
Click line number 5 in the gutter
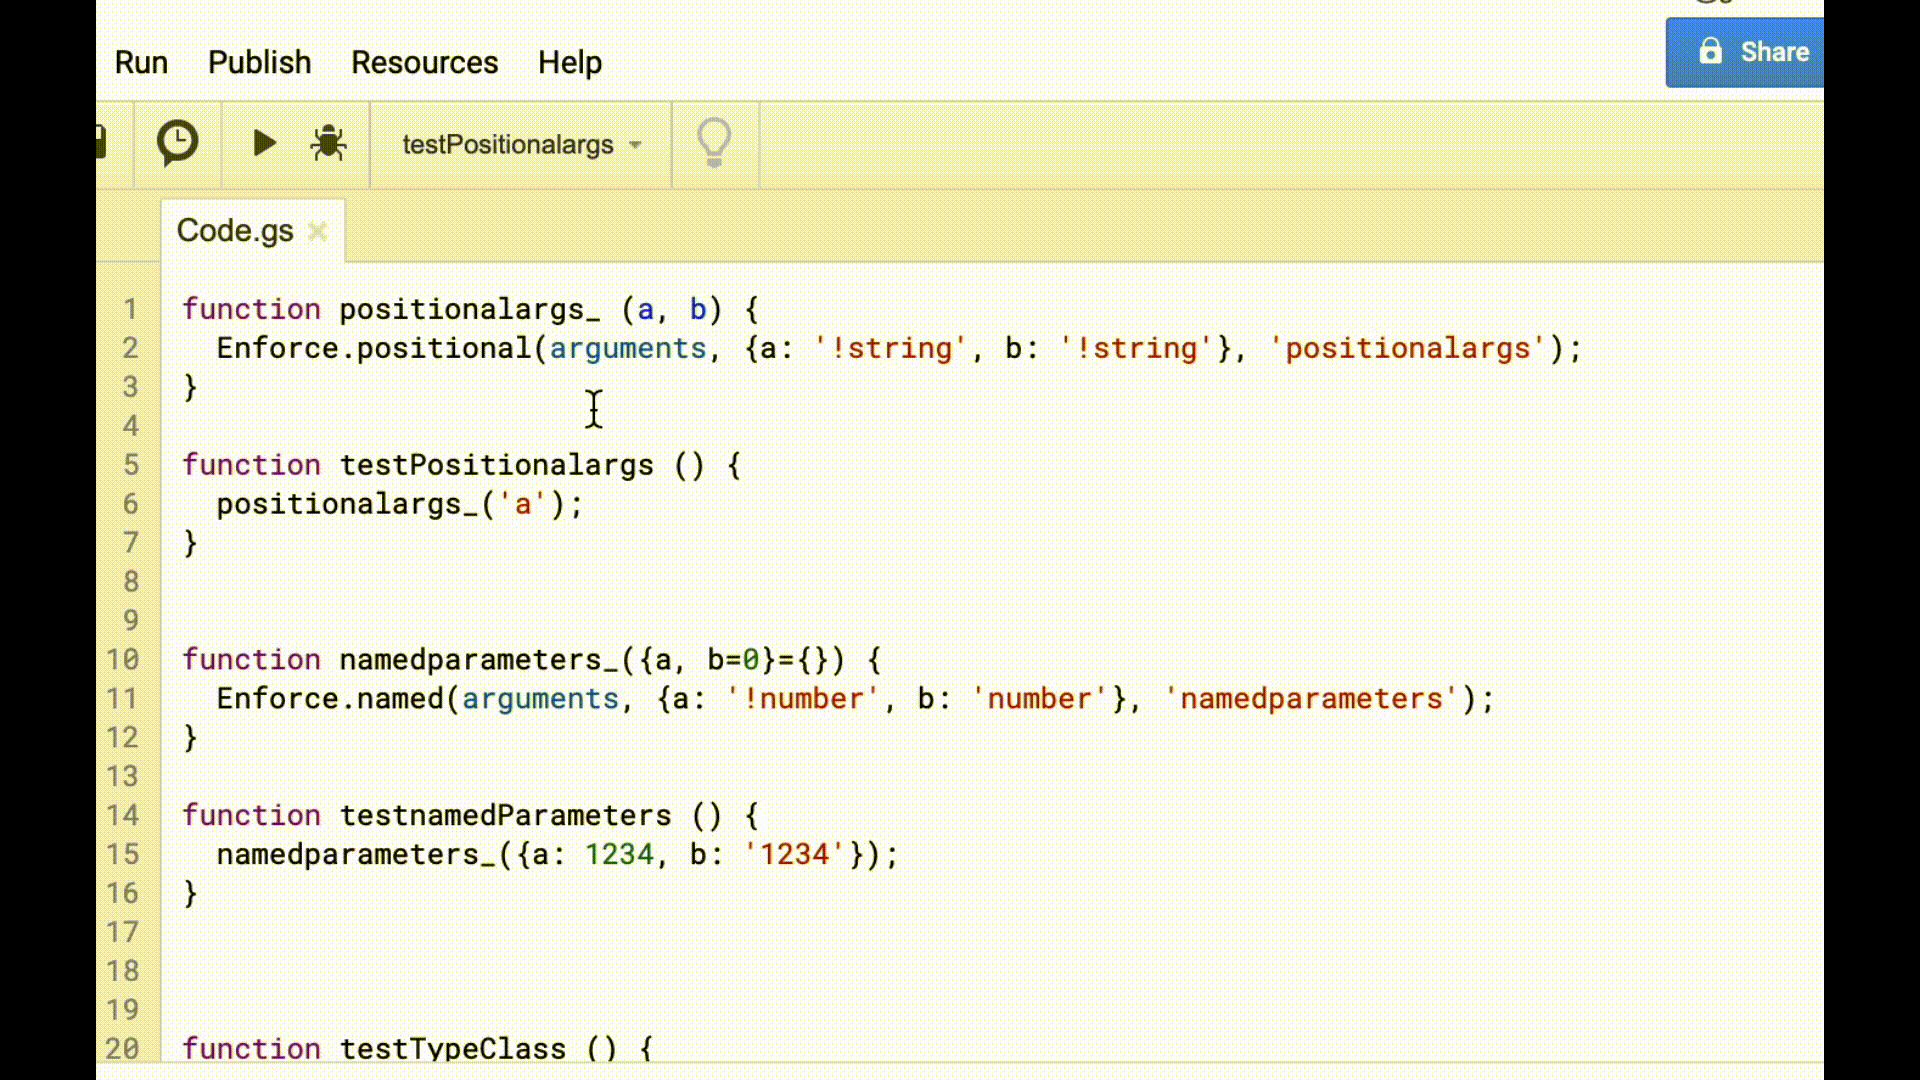pyautogui.click(x=131, y=465)
